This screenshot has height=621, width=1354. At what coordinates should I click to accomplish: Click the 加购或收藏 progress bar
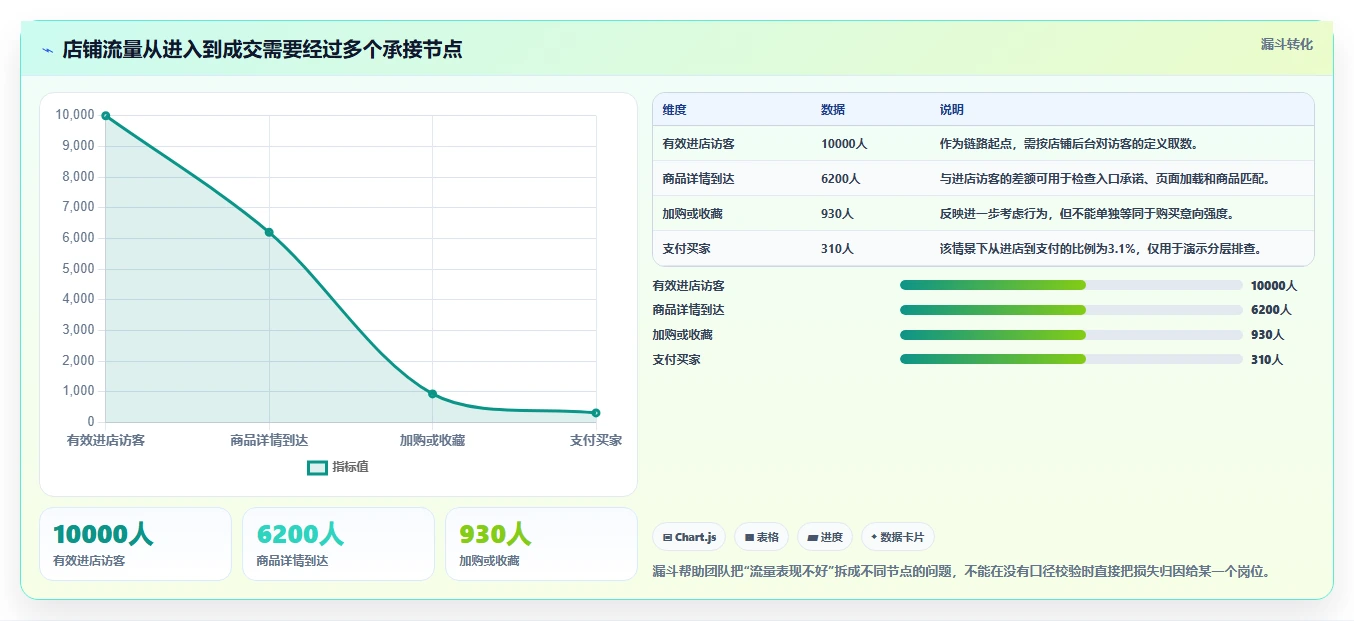click(x=1071, y=335)
